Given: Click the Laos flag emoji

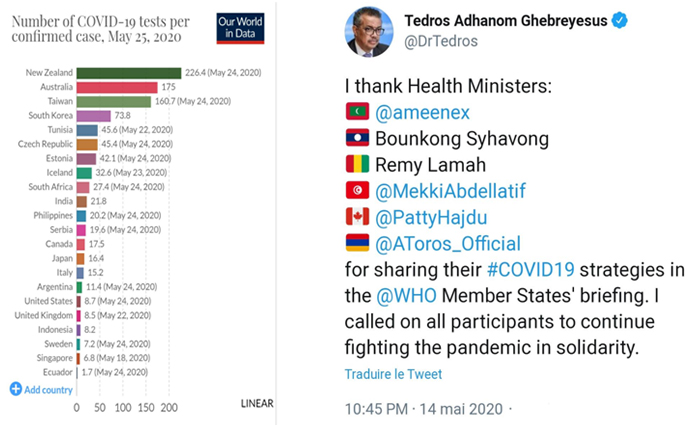Looking at the screenshot, I should [357, 138].
